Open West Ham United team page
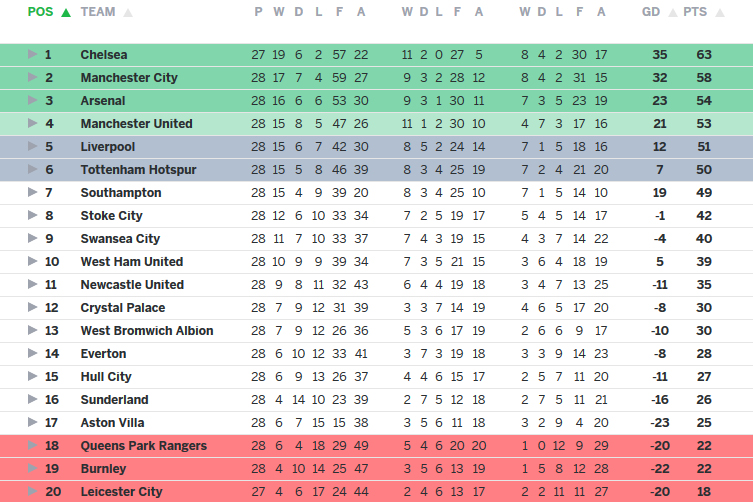 [x=131, y=261]
